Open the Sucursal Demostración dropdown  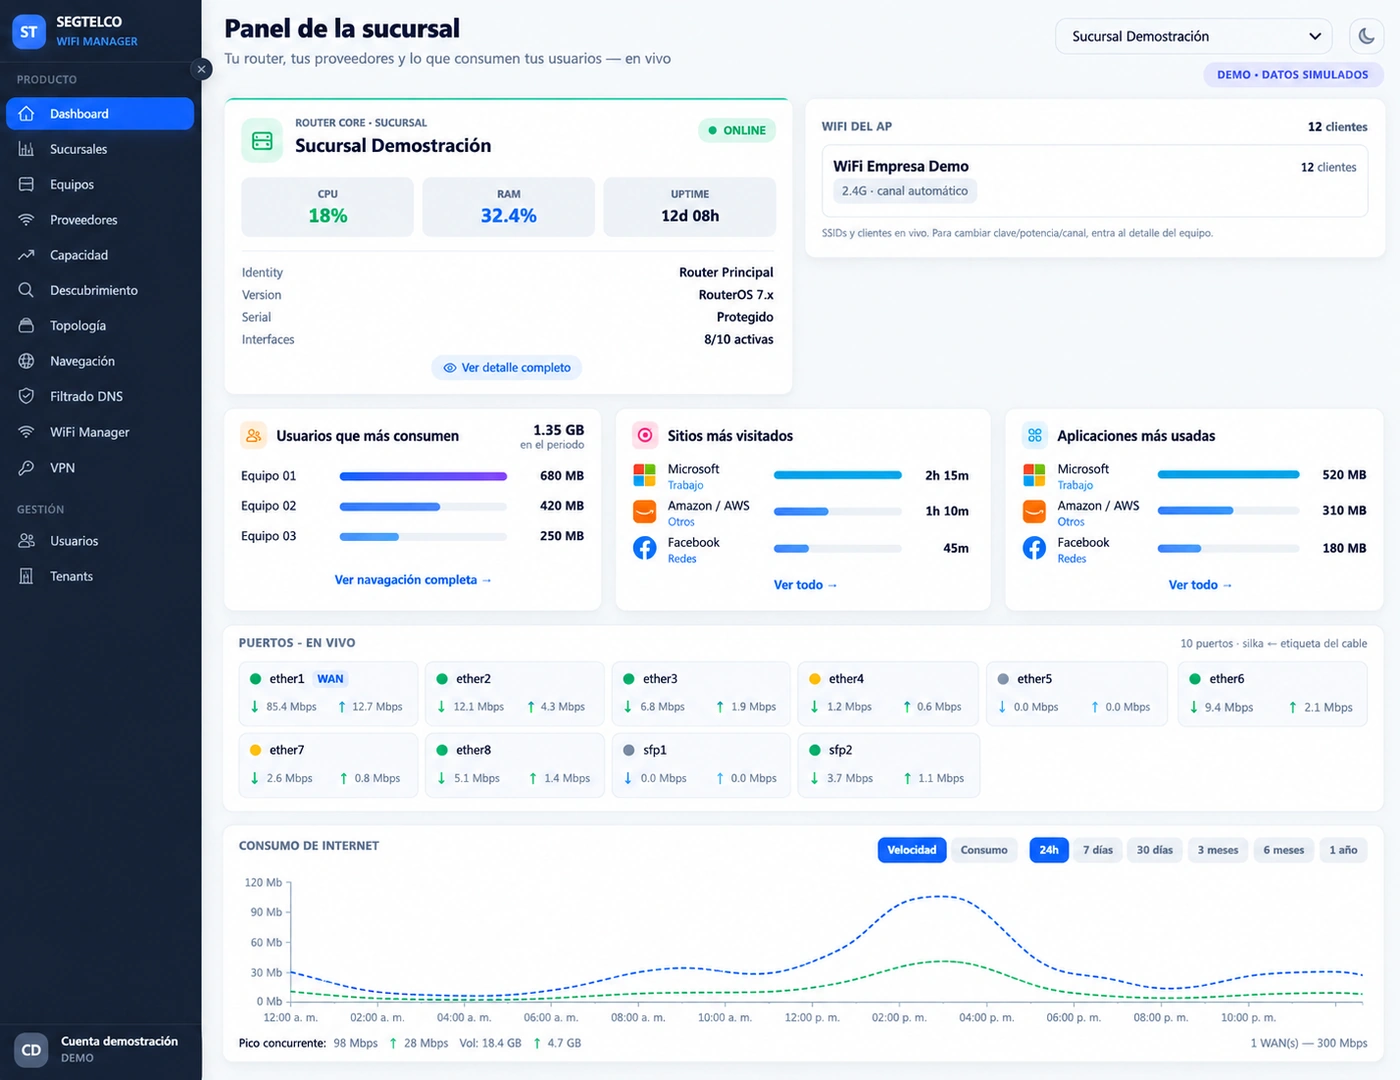[x=1194, y=36]
